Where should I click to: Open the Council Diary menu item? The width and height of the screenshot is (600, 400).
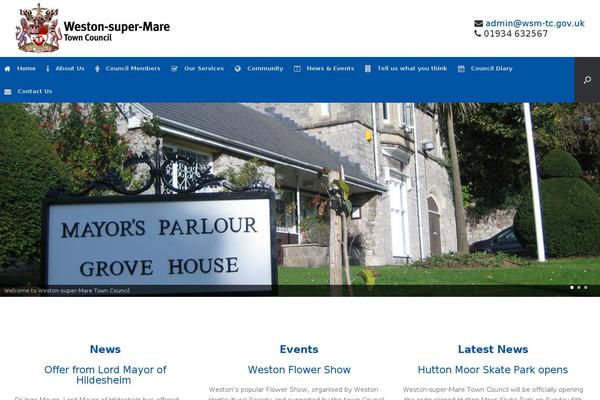[491, 69]
